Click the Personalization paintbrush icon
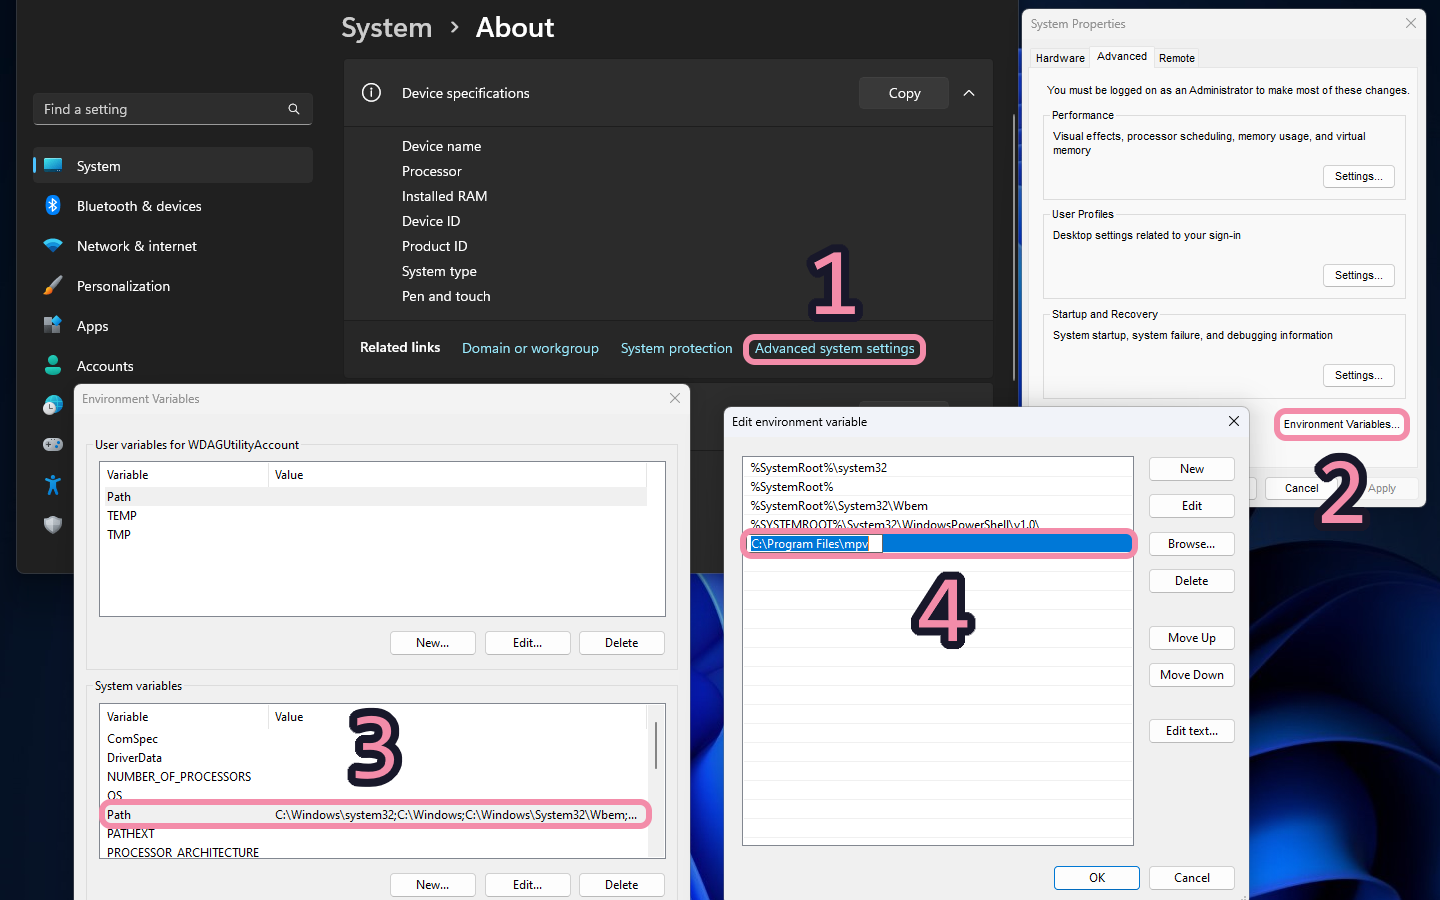 53,285
